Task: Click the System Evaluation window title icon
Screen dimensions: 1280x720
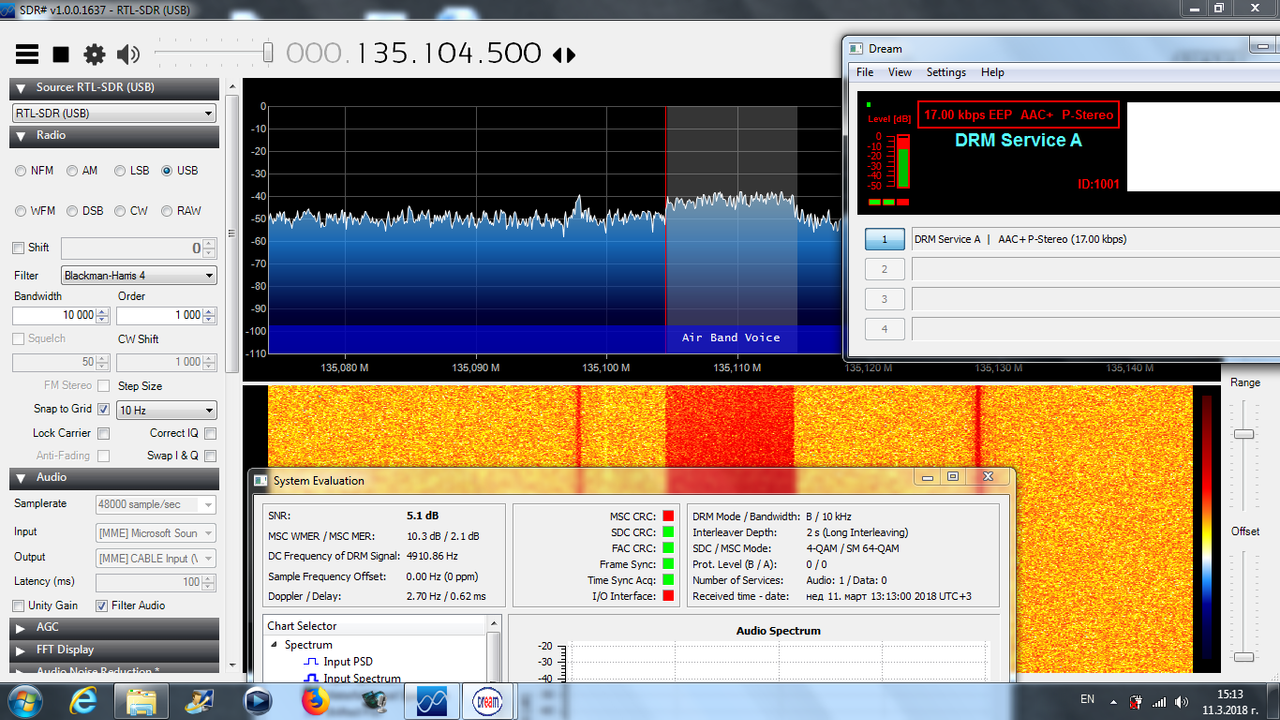Action: coord(261,480)
